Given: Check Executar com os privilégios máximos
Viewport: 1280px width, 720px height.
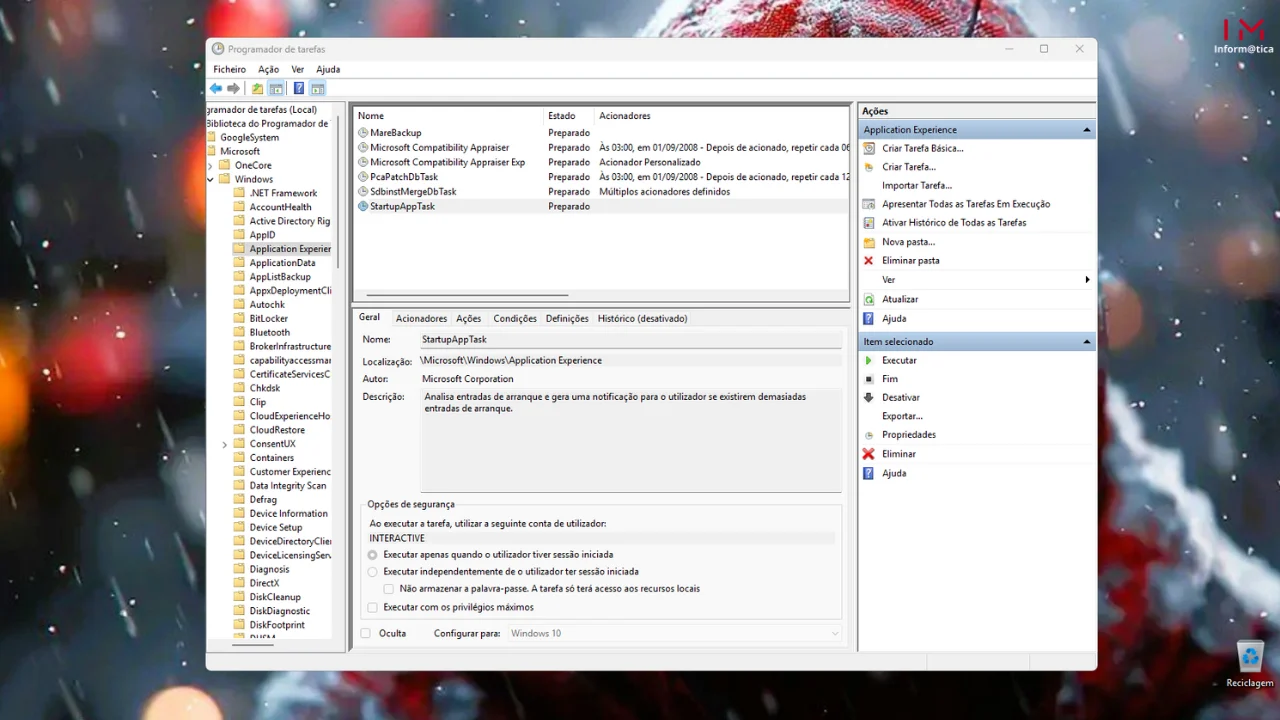Looking at the screenshot, I should click(373, 607).
